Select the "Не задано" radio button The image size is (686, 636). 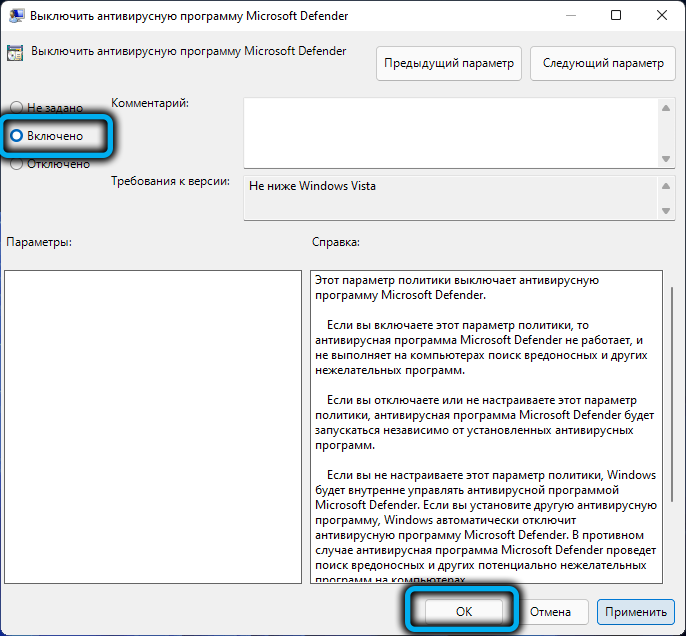[x=16, y=107]
